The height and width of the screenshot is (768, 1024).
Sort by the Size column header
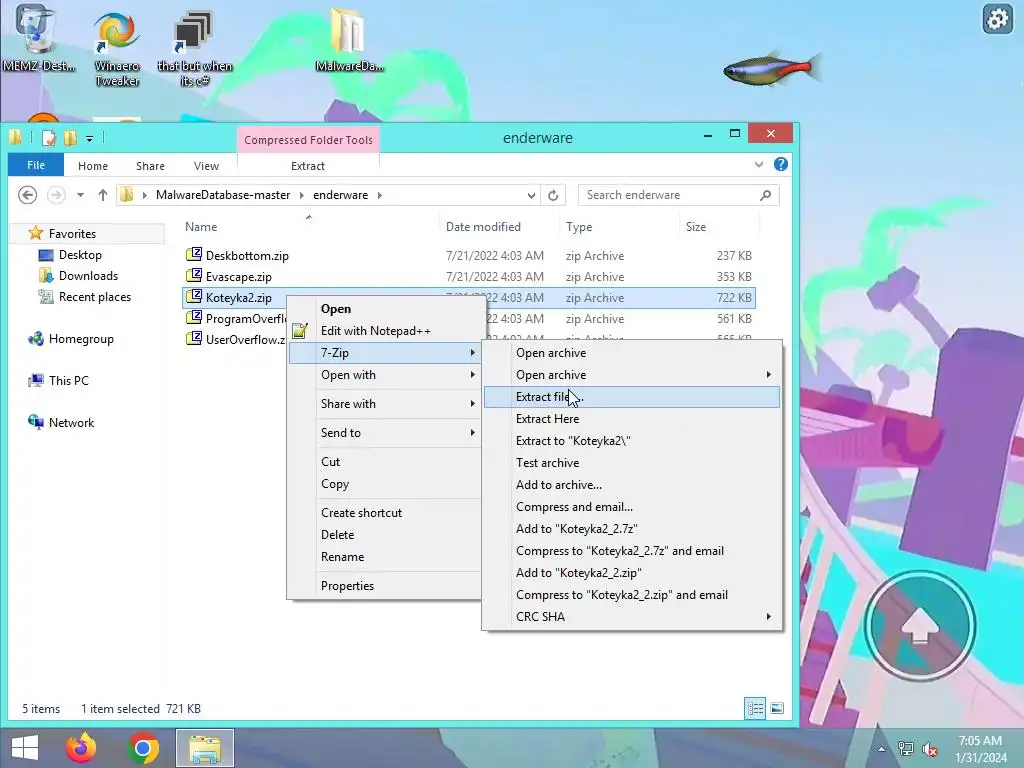(x=696, y=227)
